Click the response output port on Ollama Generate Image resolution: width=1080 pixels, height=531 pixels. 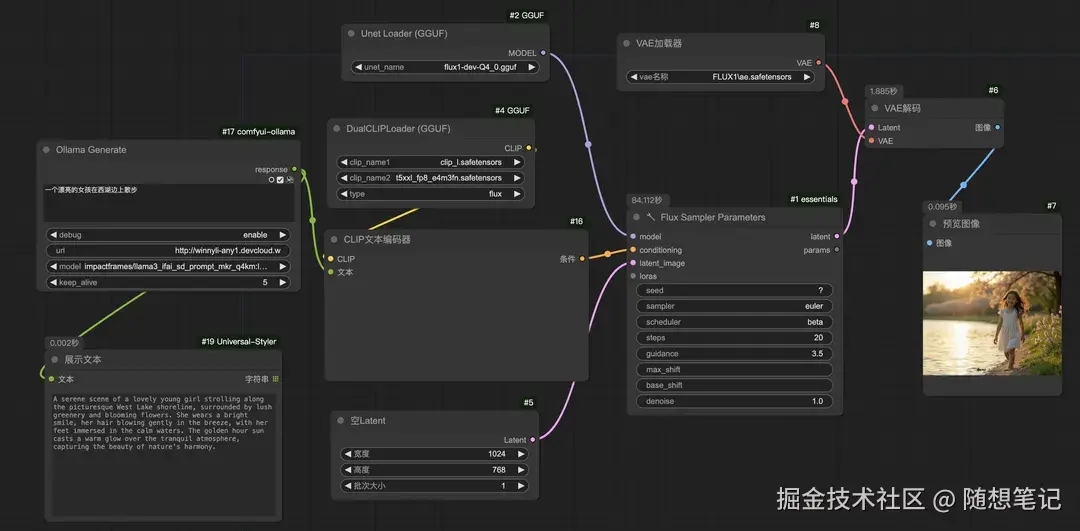(294, 169)
